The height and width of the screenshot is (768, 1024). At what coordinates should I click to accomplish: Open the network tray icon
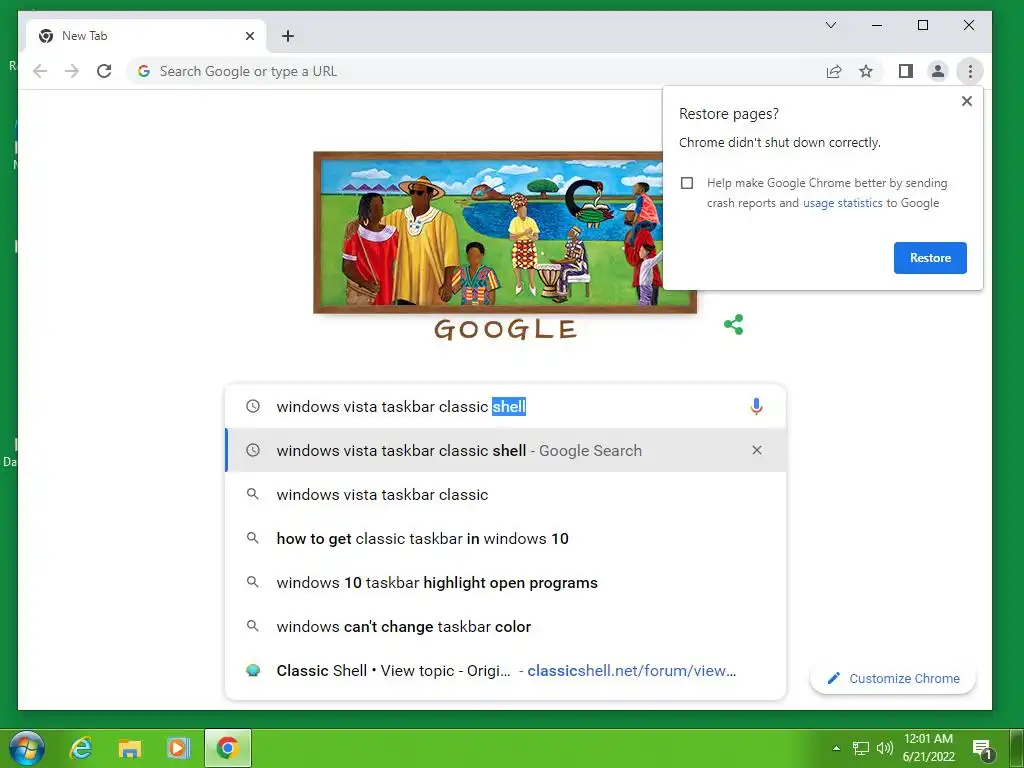click(x=861, y=748)
